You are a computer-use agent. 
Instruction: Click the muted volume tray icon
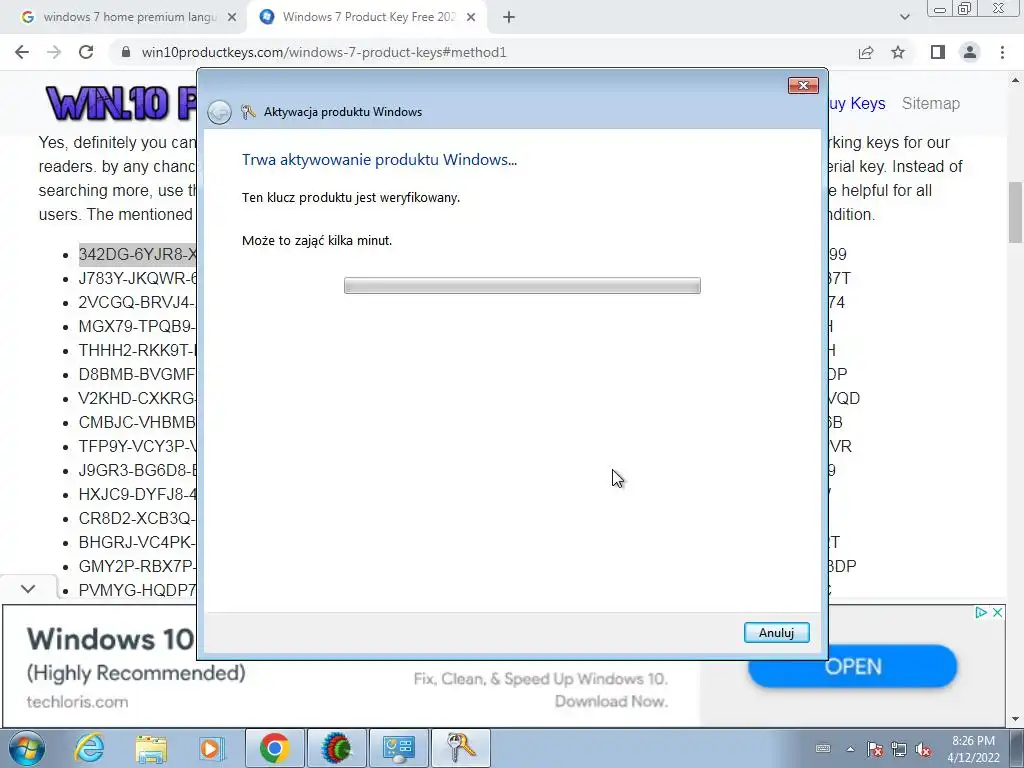point(923,749)
